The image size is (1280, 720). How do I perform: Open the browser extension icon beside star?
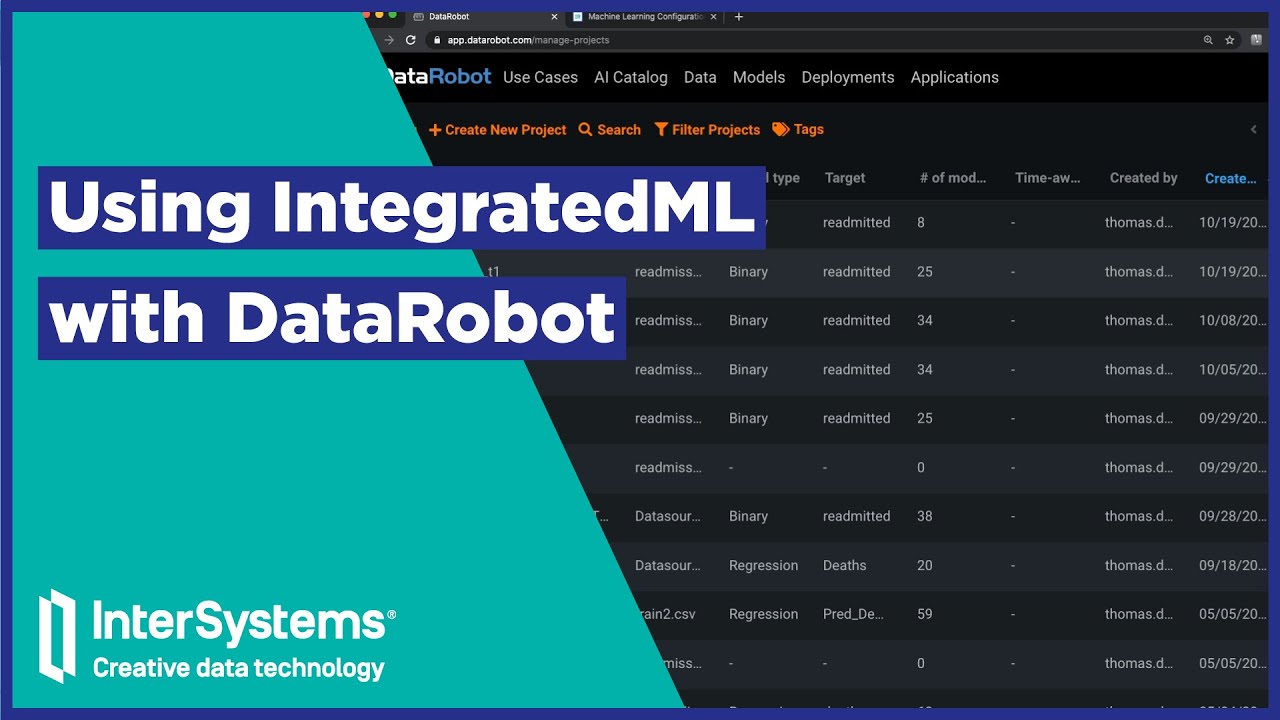(1256, 40)
